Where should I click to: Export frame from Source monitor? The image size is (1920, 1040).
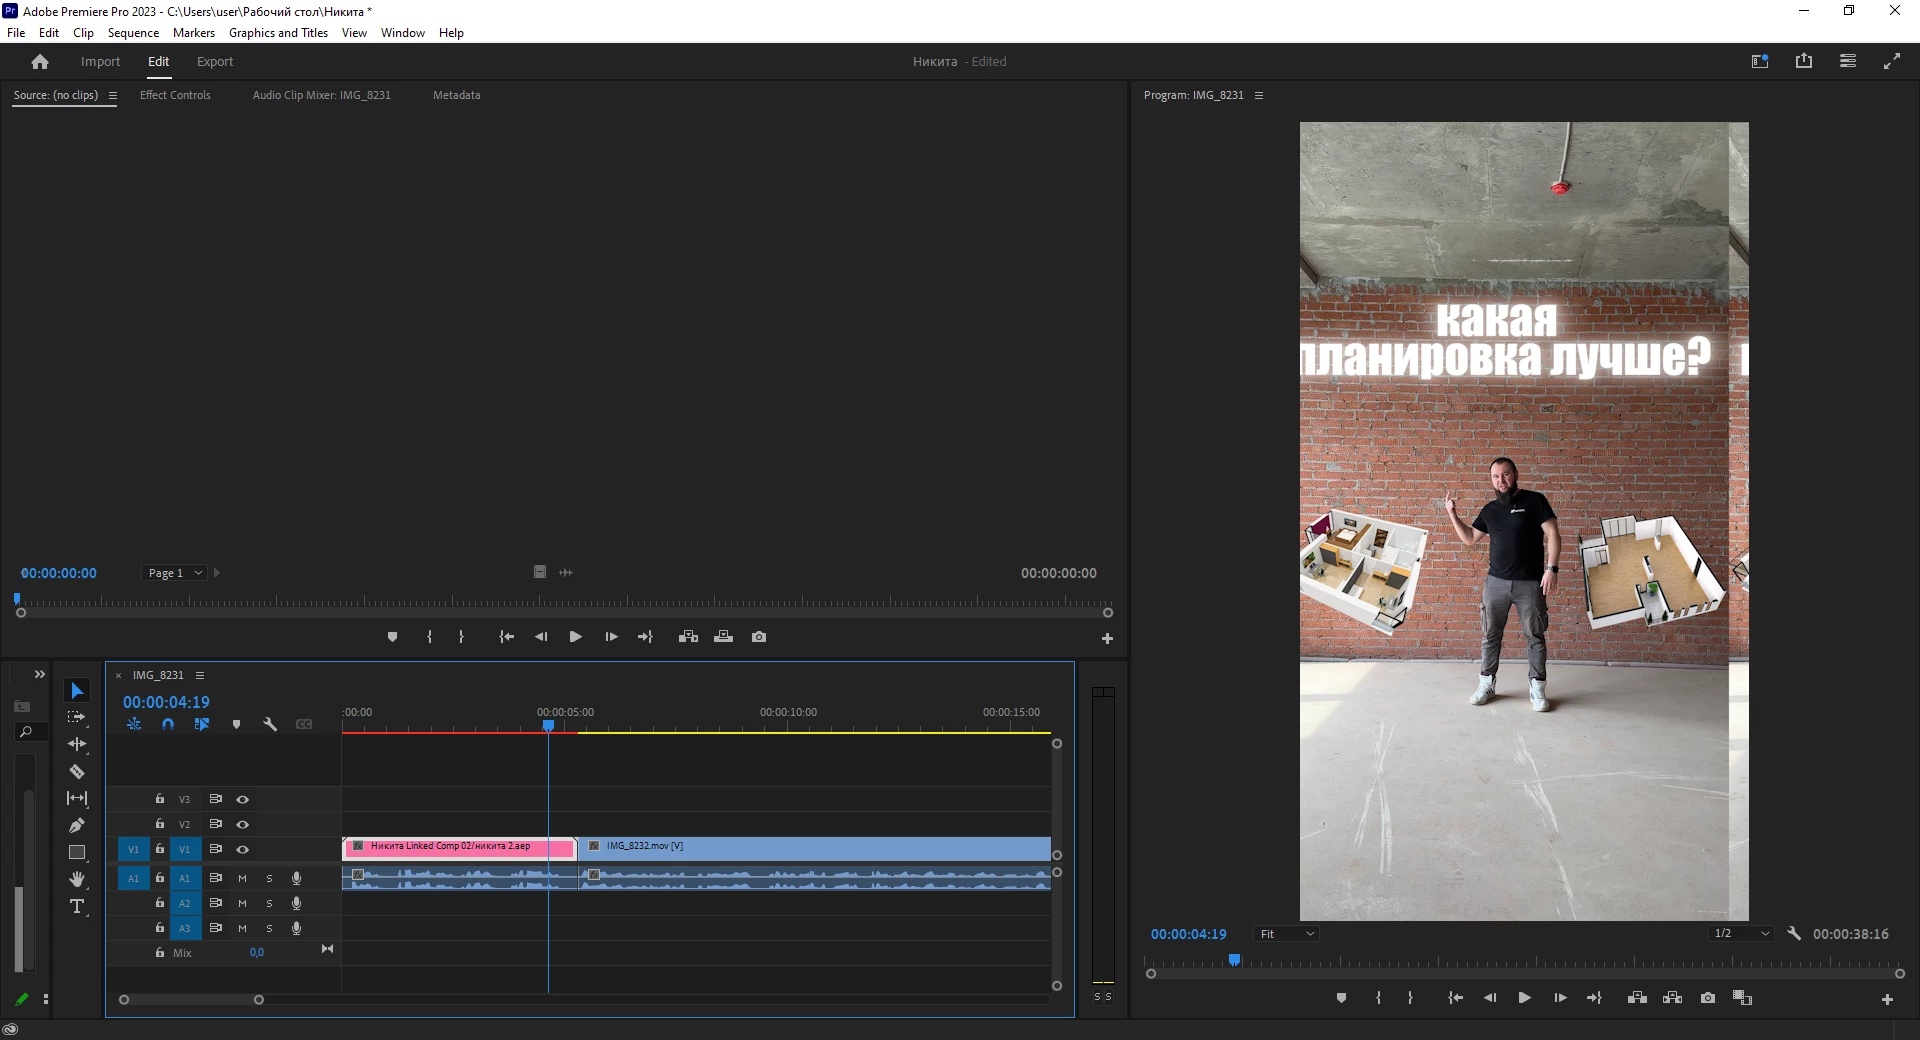(x=759, y=637)
